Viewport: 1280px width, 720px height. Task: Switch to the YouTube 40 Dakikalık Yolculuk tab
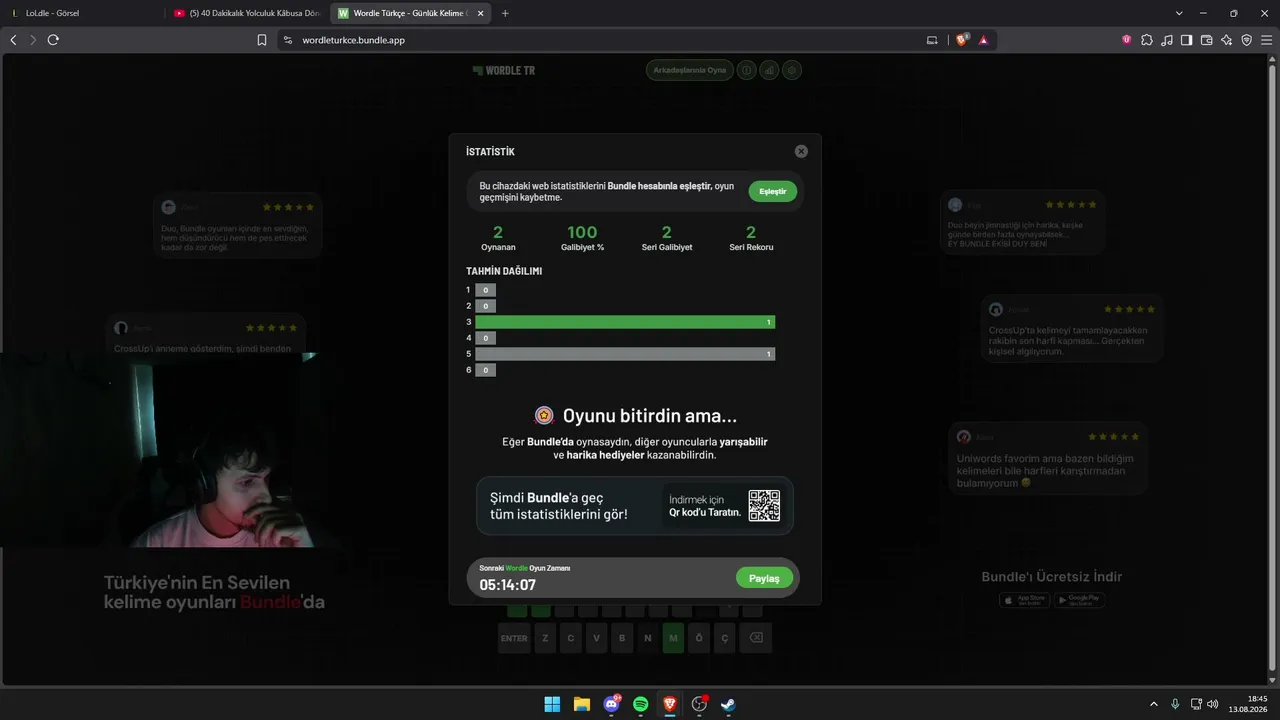tap(248, 13)
